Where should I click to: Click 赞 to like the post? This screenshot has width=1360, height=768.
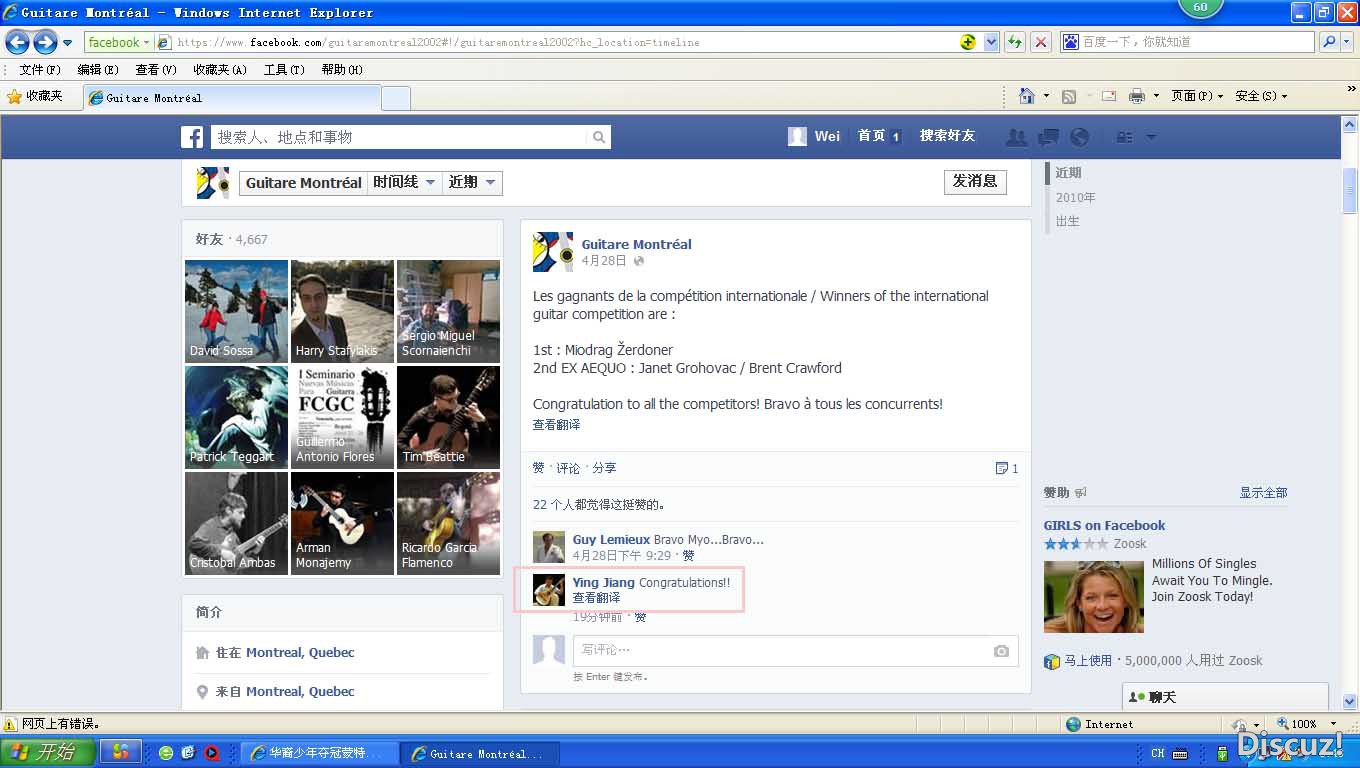(x=539, y=468)
